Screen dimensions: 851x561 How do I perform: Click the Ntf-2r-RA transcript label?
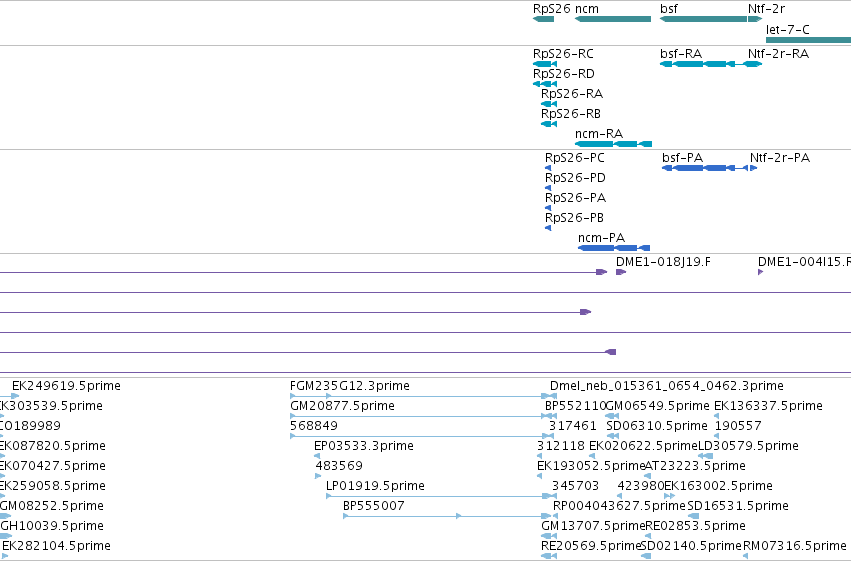tap(778, 54)
